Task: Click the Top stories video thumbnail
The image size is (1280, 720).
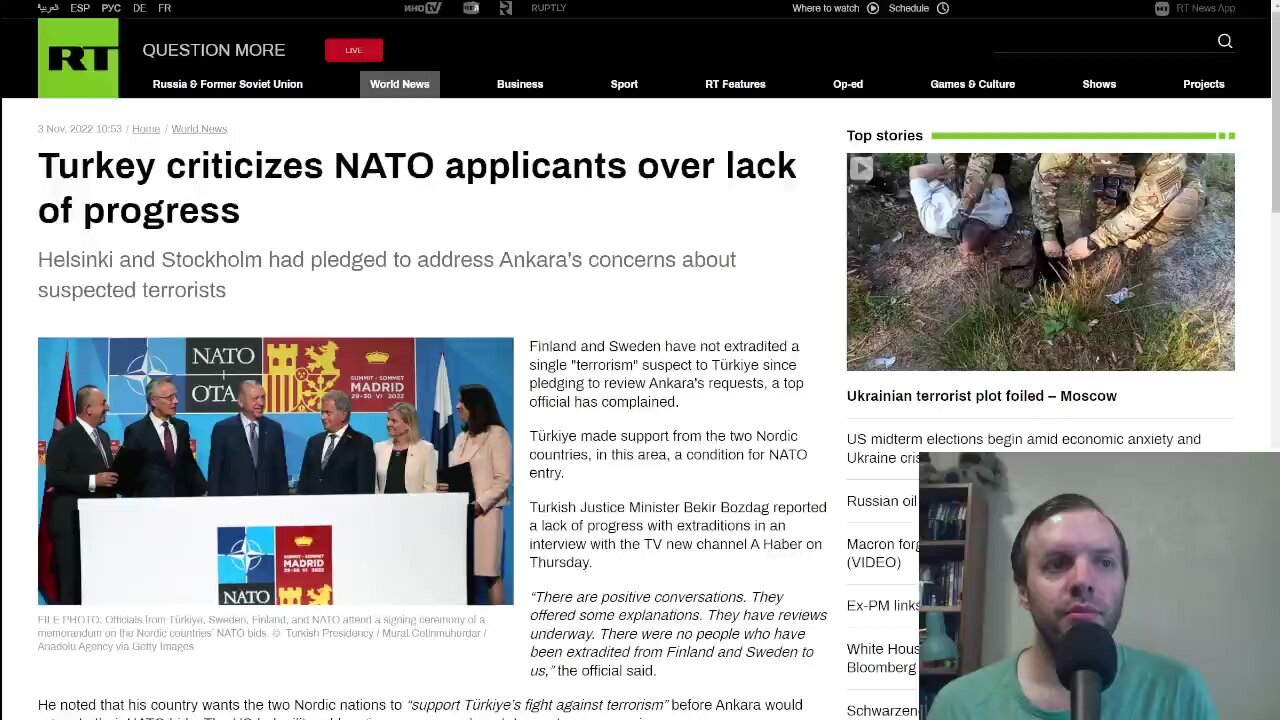Action: [x=1041, y=262]
